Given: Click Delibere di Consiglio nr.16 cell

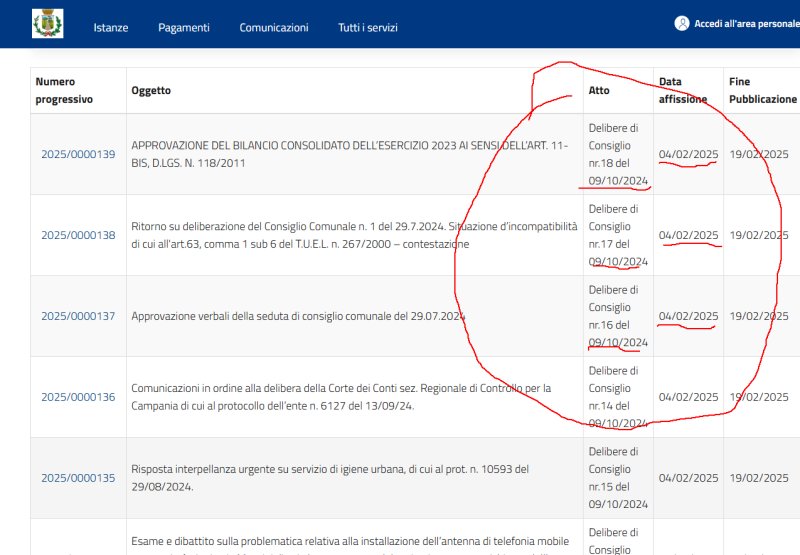Looking at the screenshot, I should [618, 316].
